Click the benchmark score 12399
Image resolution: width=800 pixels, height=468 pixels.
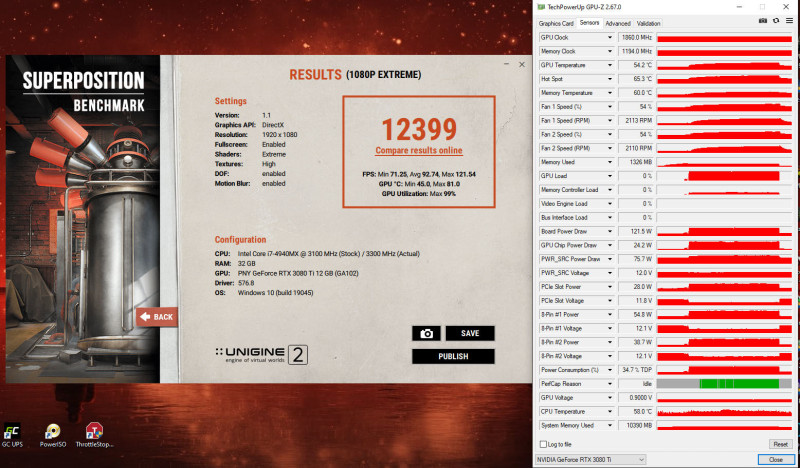tap(419, 130)
